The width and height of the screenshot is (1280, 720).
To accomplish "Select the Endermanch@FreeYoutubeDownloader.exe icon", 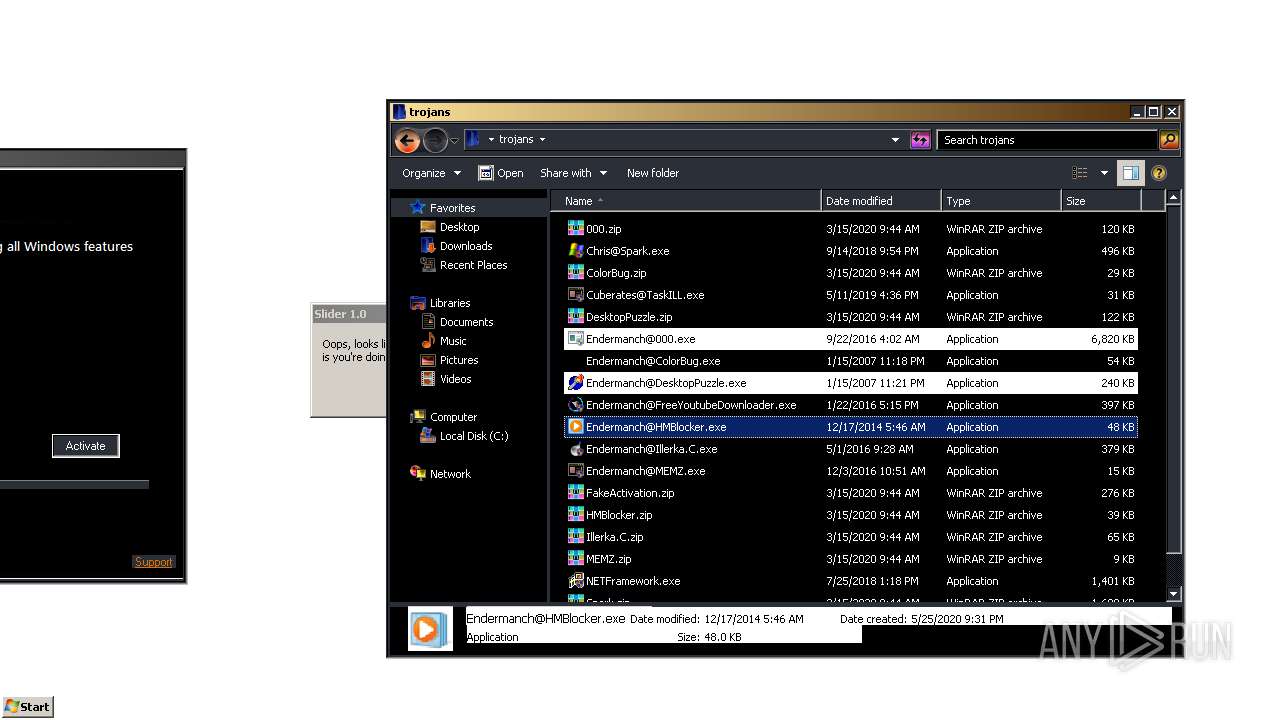I will [575, 405].
